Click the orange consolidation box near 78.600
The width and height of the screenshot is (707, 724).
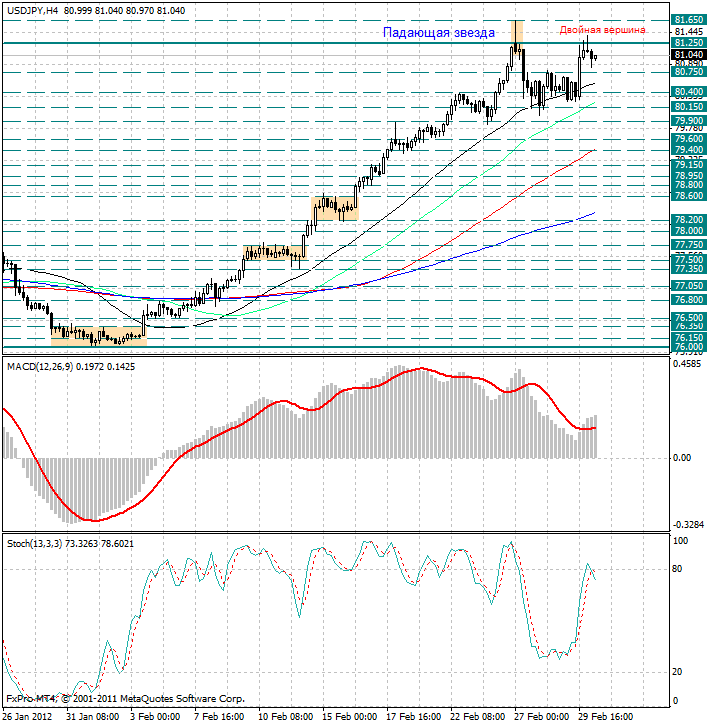coord(335,208)
